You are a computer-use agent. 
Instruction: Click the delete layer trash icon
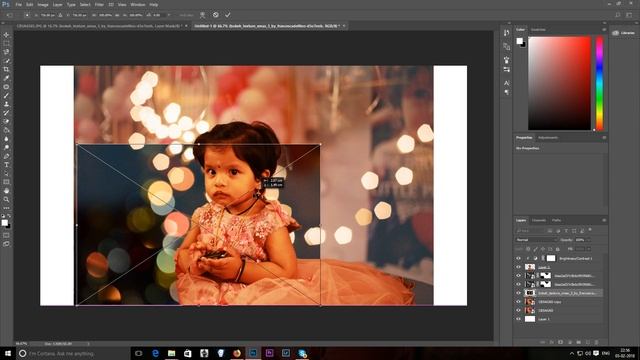click(596, 342)
